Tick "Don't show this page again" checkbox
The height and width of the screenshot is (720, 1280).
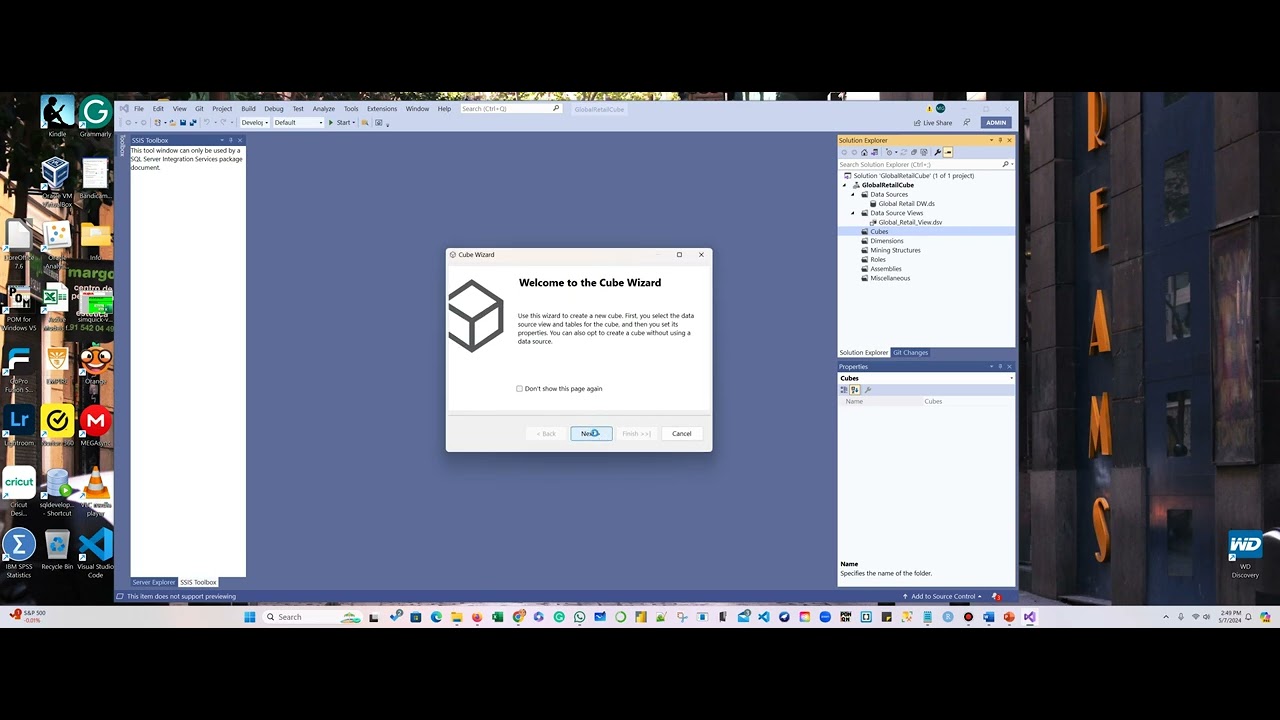(x=519, y=388)
